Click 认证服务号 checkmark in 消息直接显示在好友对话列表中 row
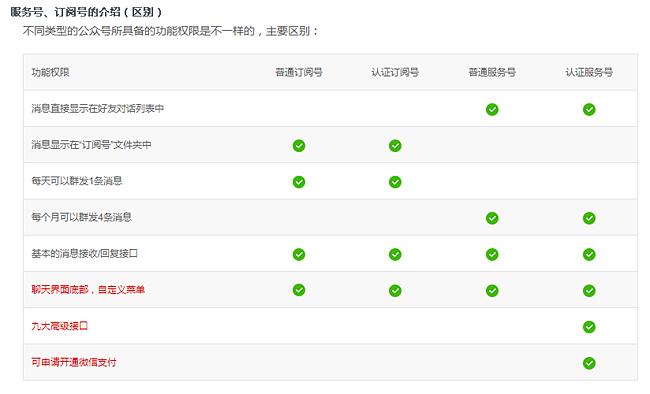This screenshot has height=394, width=650. (x=589, y=109)
